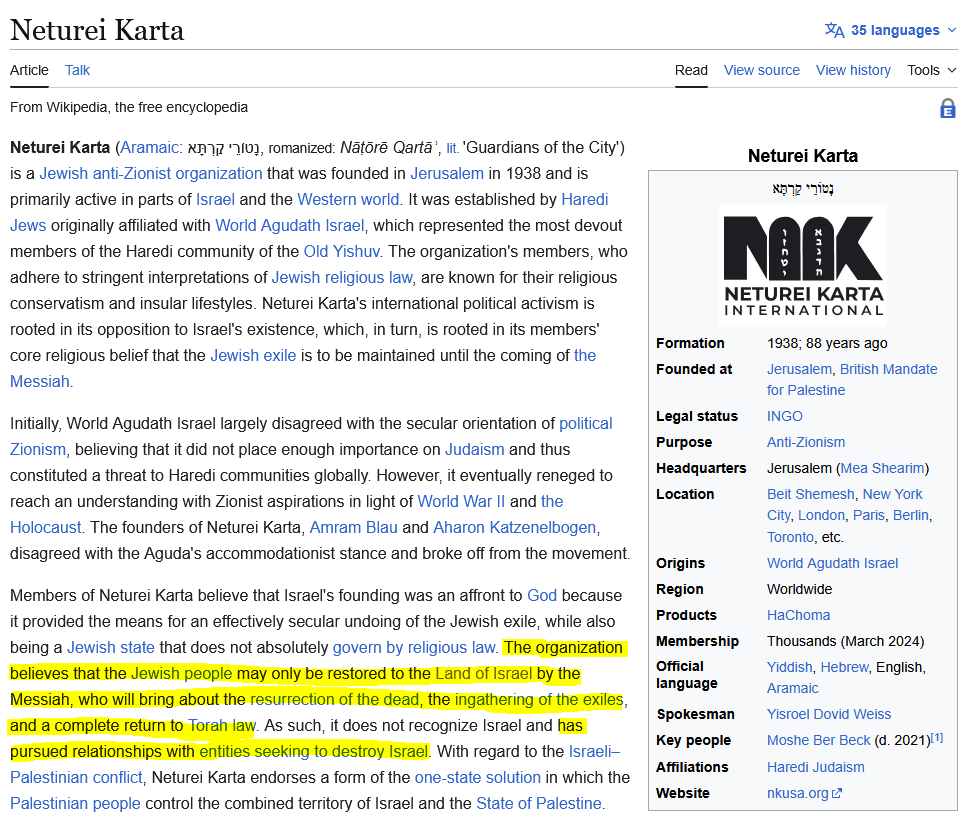Click the '1938; 88 years ago' formation value
974x823 pixels.
827,343
